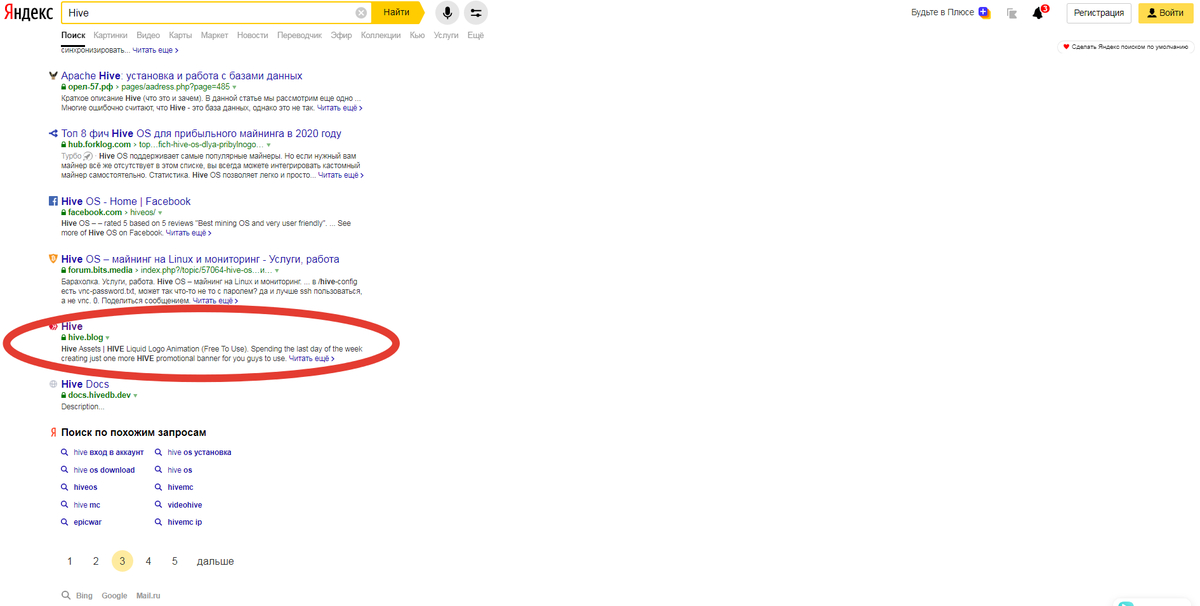Open the dropdown arrow after forum.bits.media URL
Screen dimensions: 1200x606
pos(276,271)
